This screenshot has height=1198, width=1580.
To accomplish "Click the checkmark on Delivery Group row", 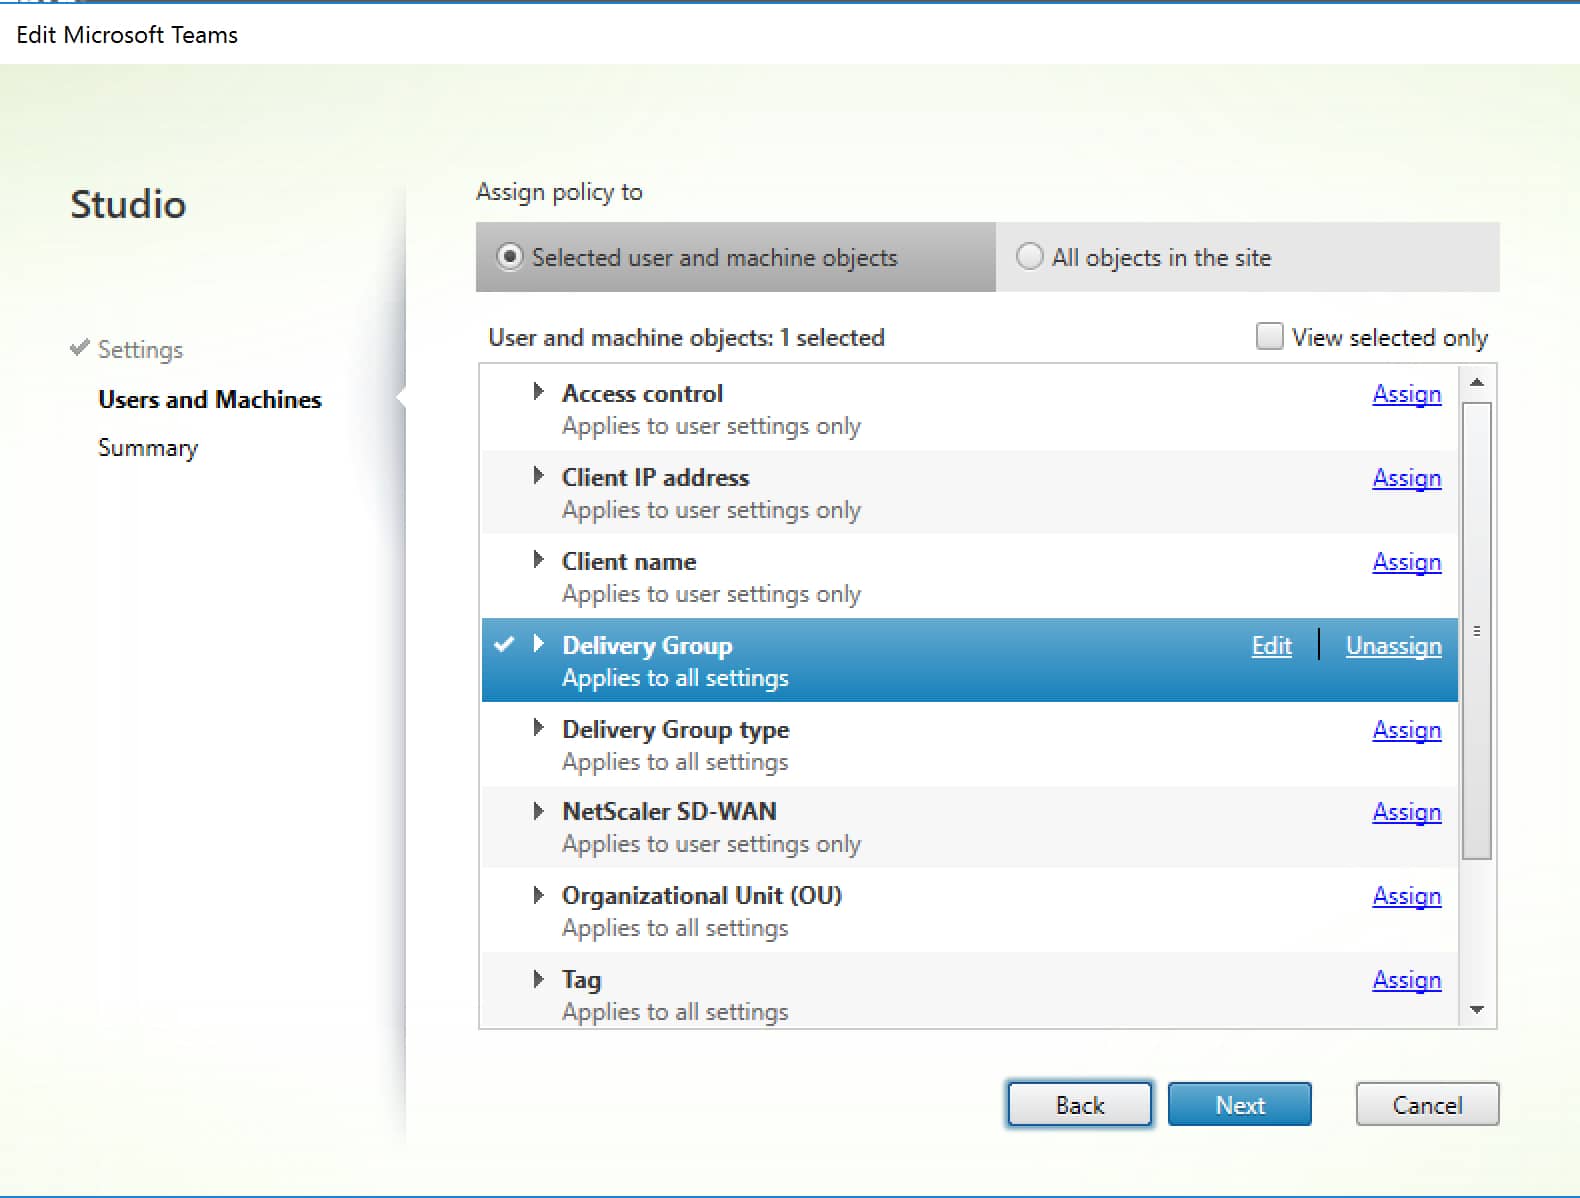I will coord(504,644).
